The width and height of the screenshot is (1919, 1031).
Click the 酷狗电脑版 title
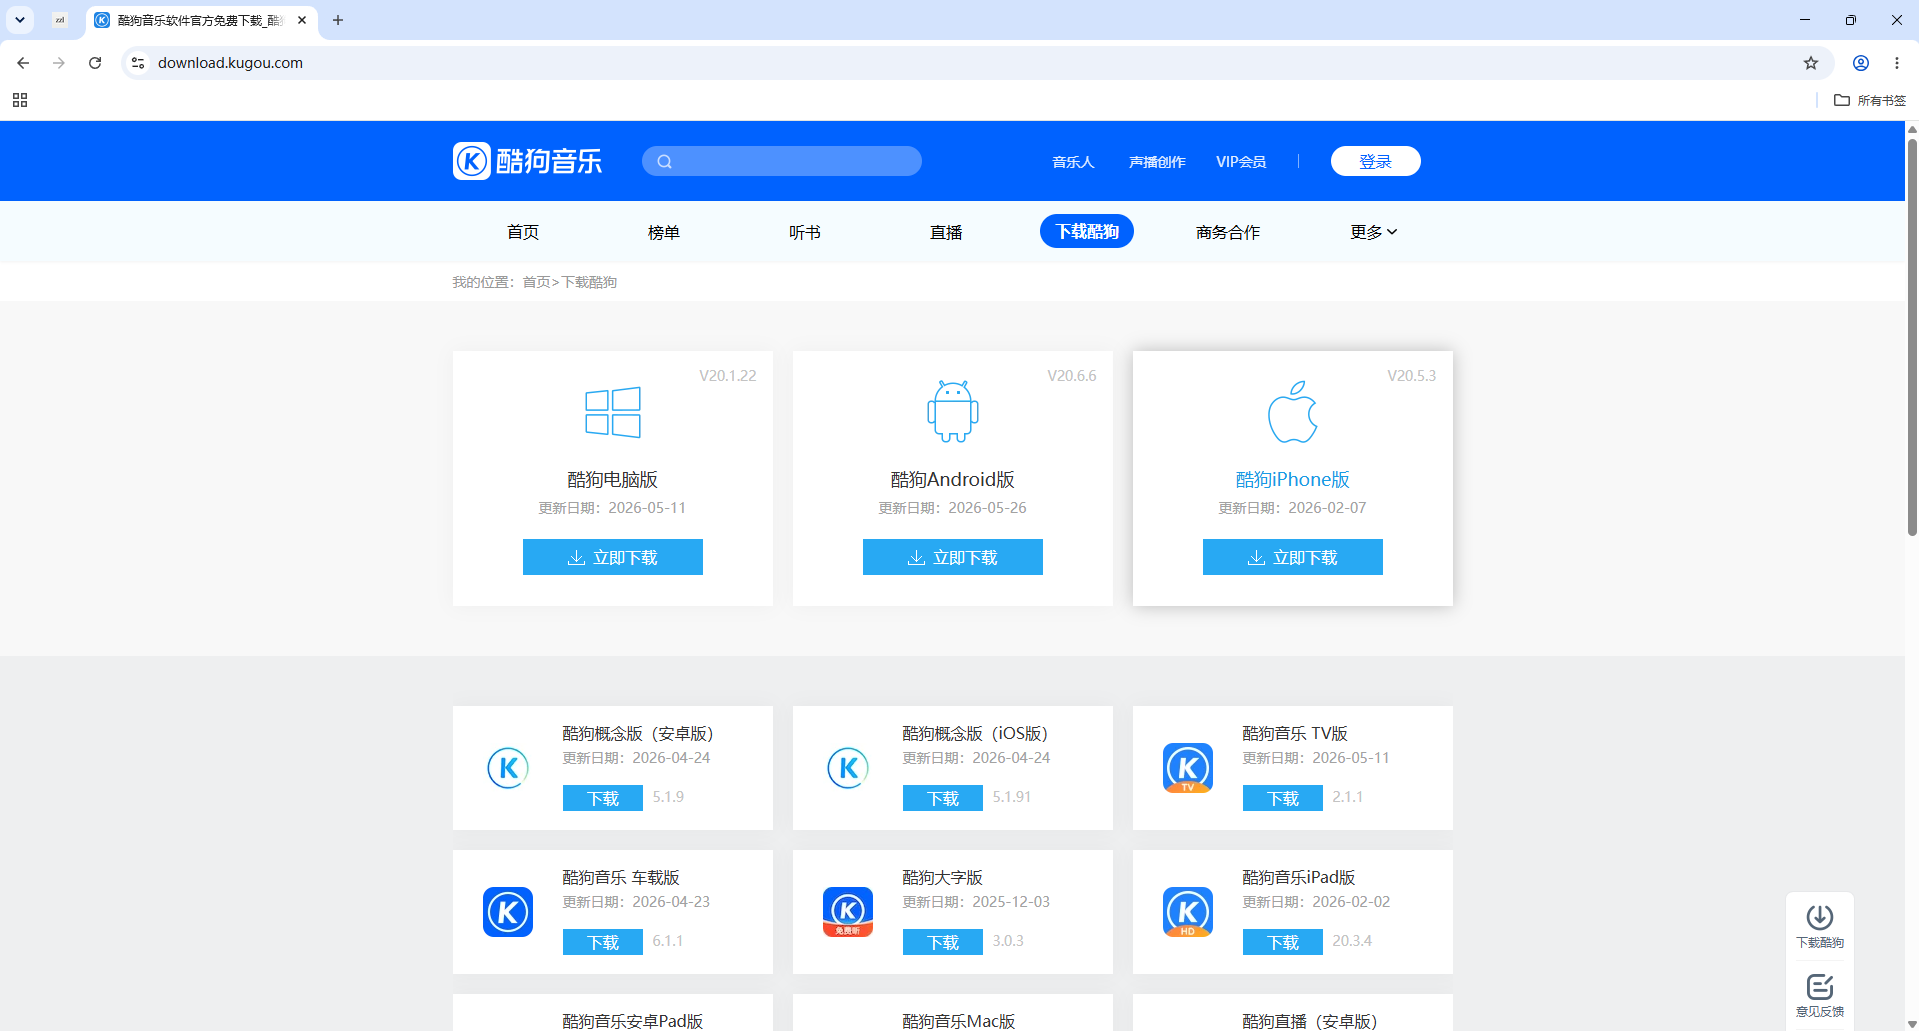tap(613, 480)
